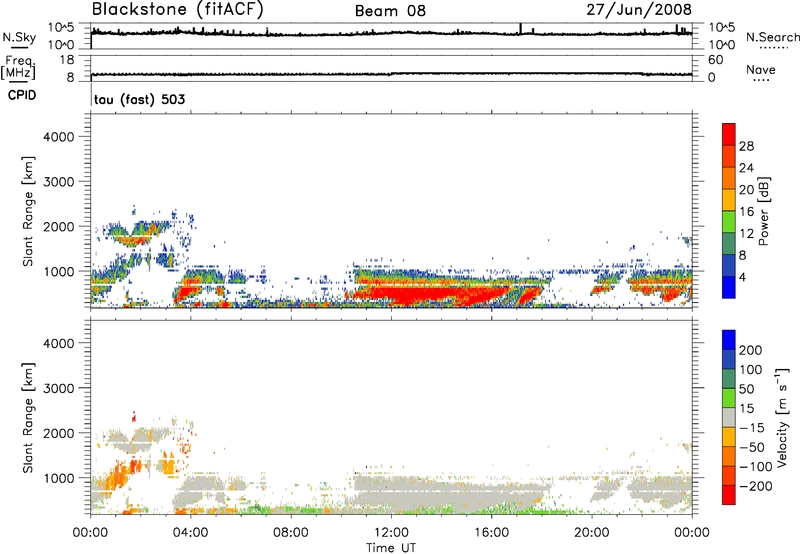Click the 'Blackstone (fitACF)' title text

pyautogui.click(x=177, y=10)
